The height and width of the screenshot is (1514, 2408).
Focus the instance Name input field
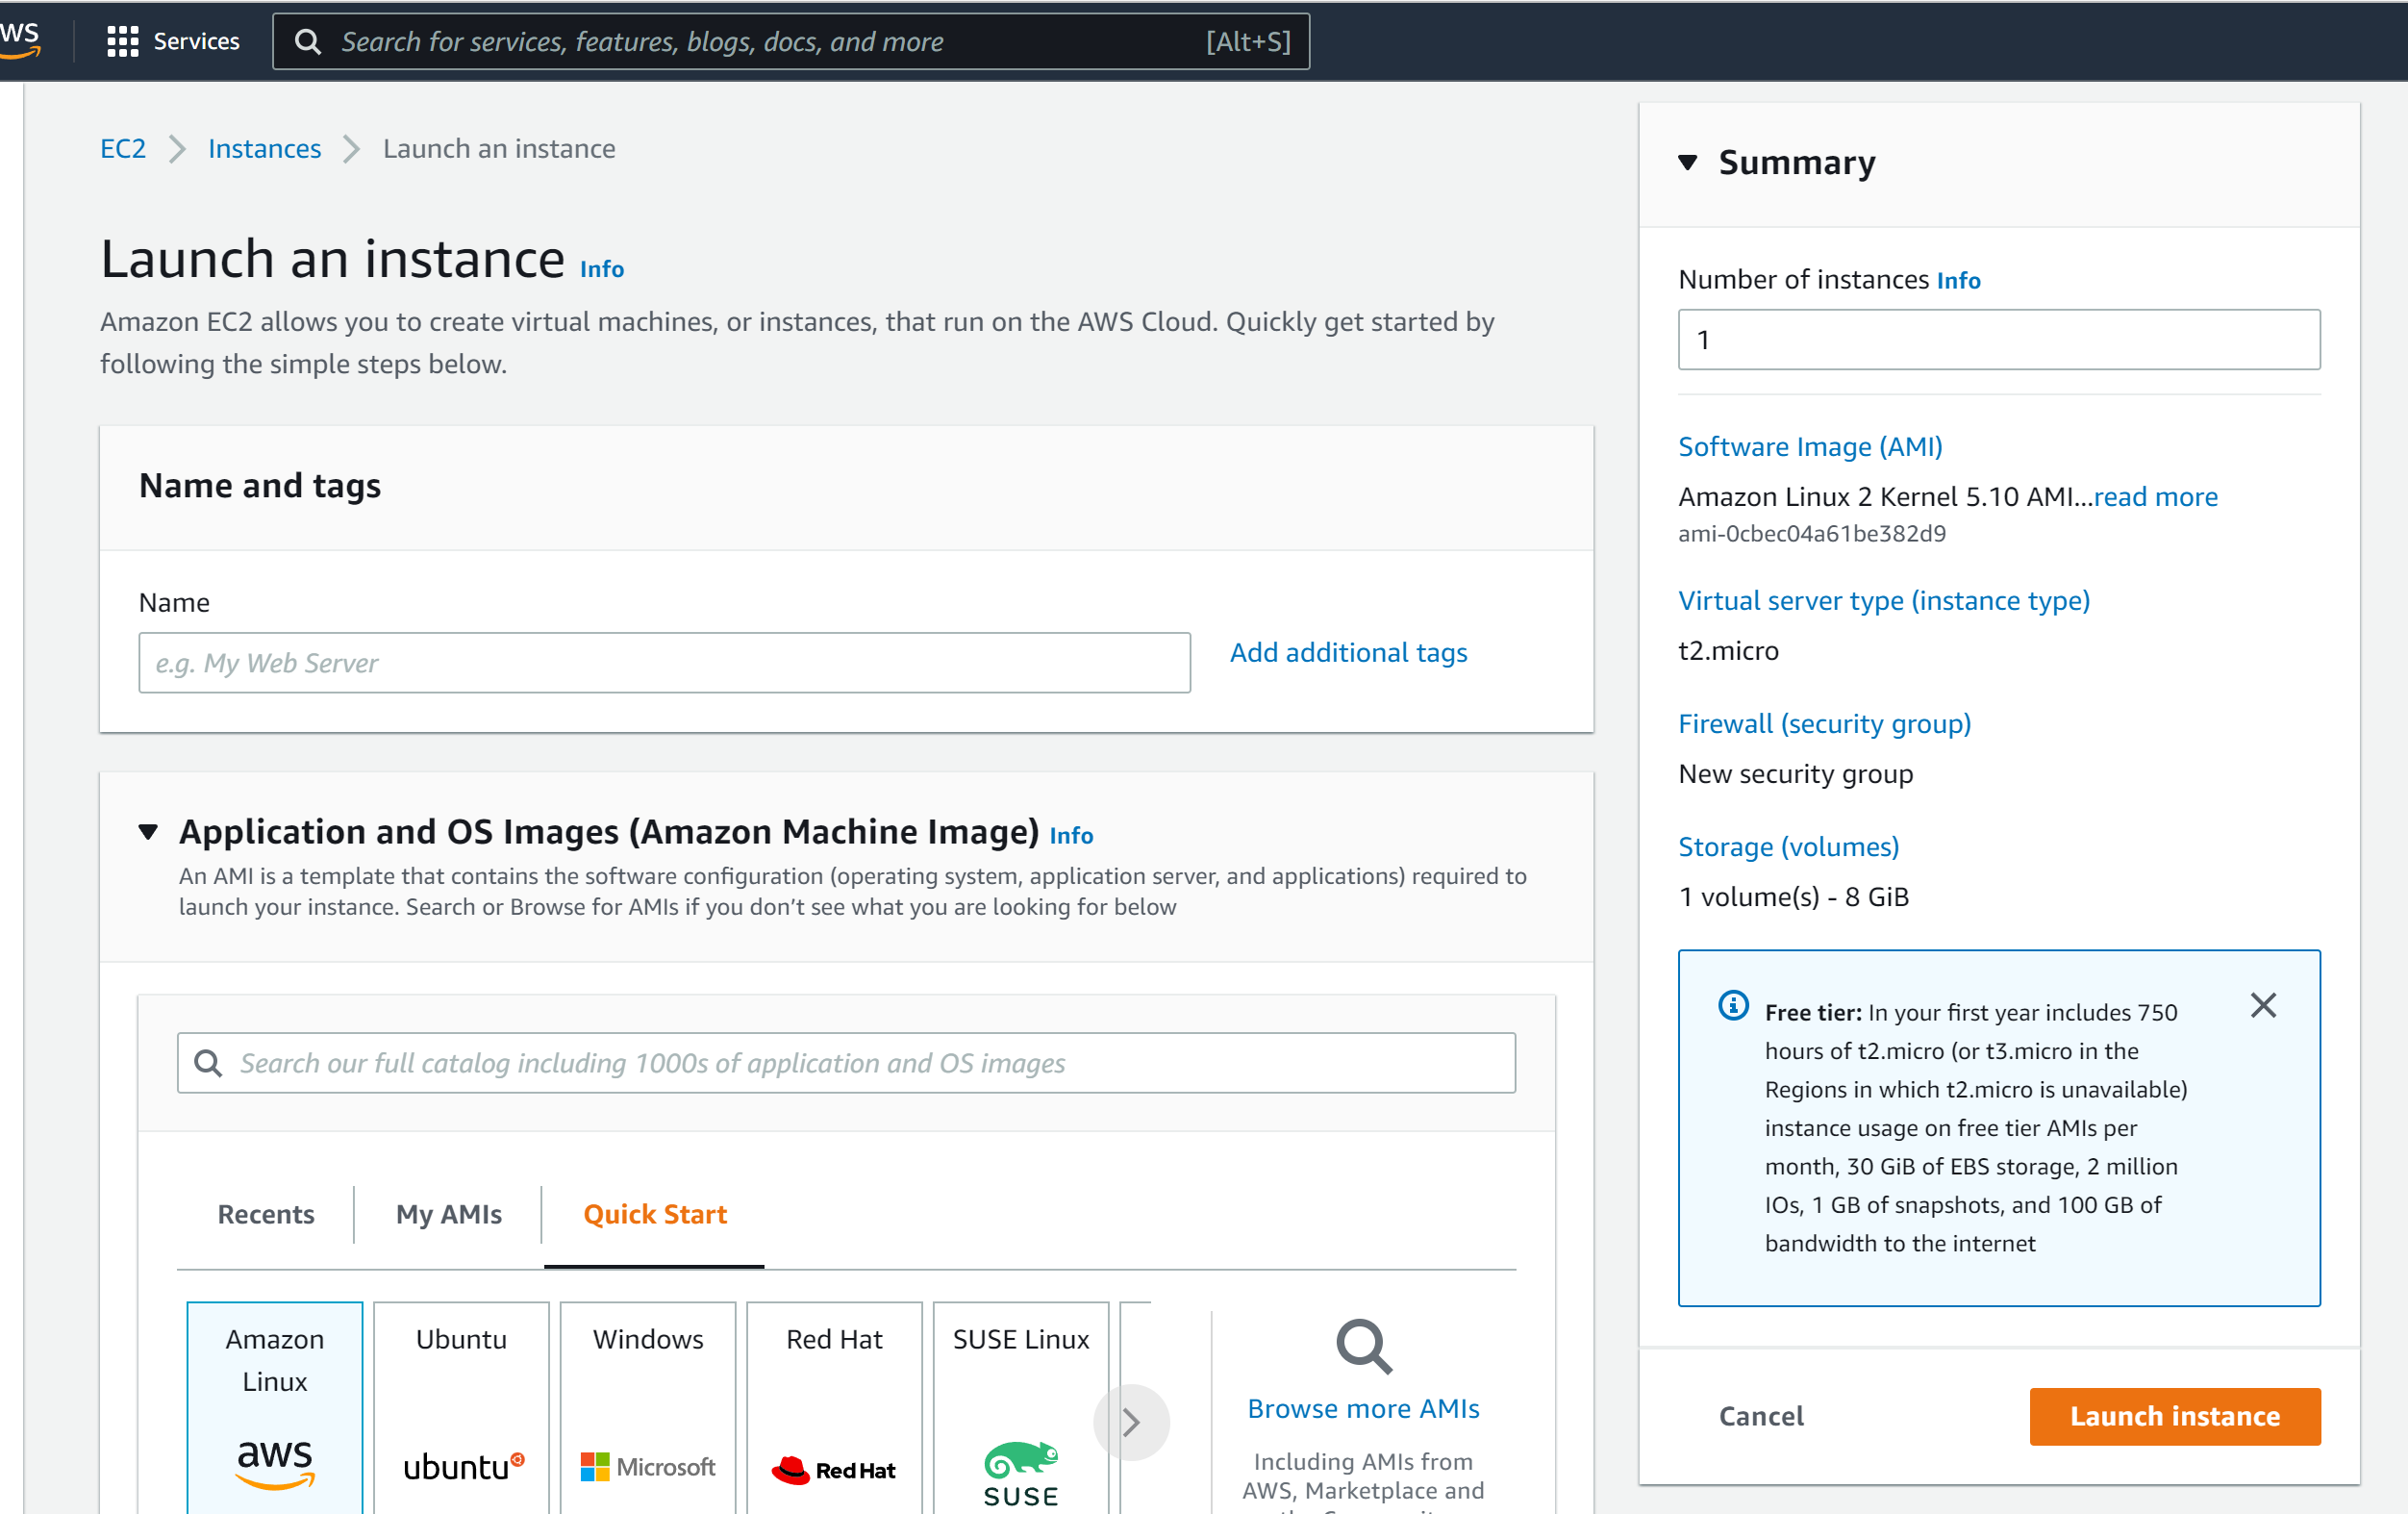click(x=664, y=662)
